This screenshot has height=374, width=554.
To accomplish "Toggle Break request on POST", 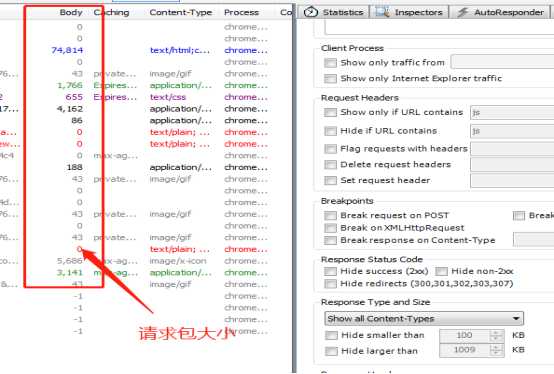I will click(x=330, y=215).
